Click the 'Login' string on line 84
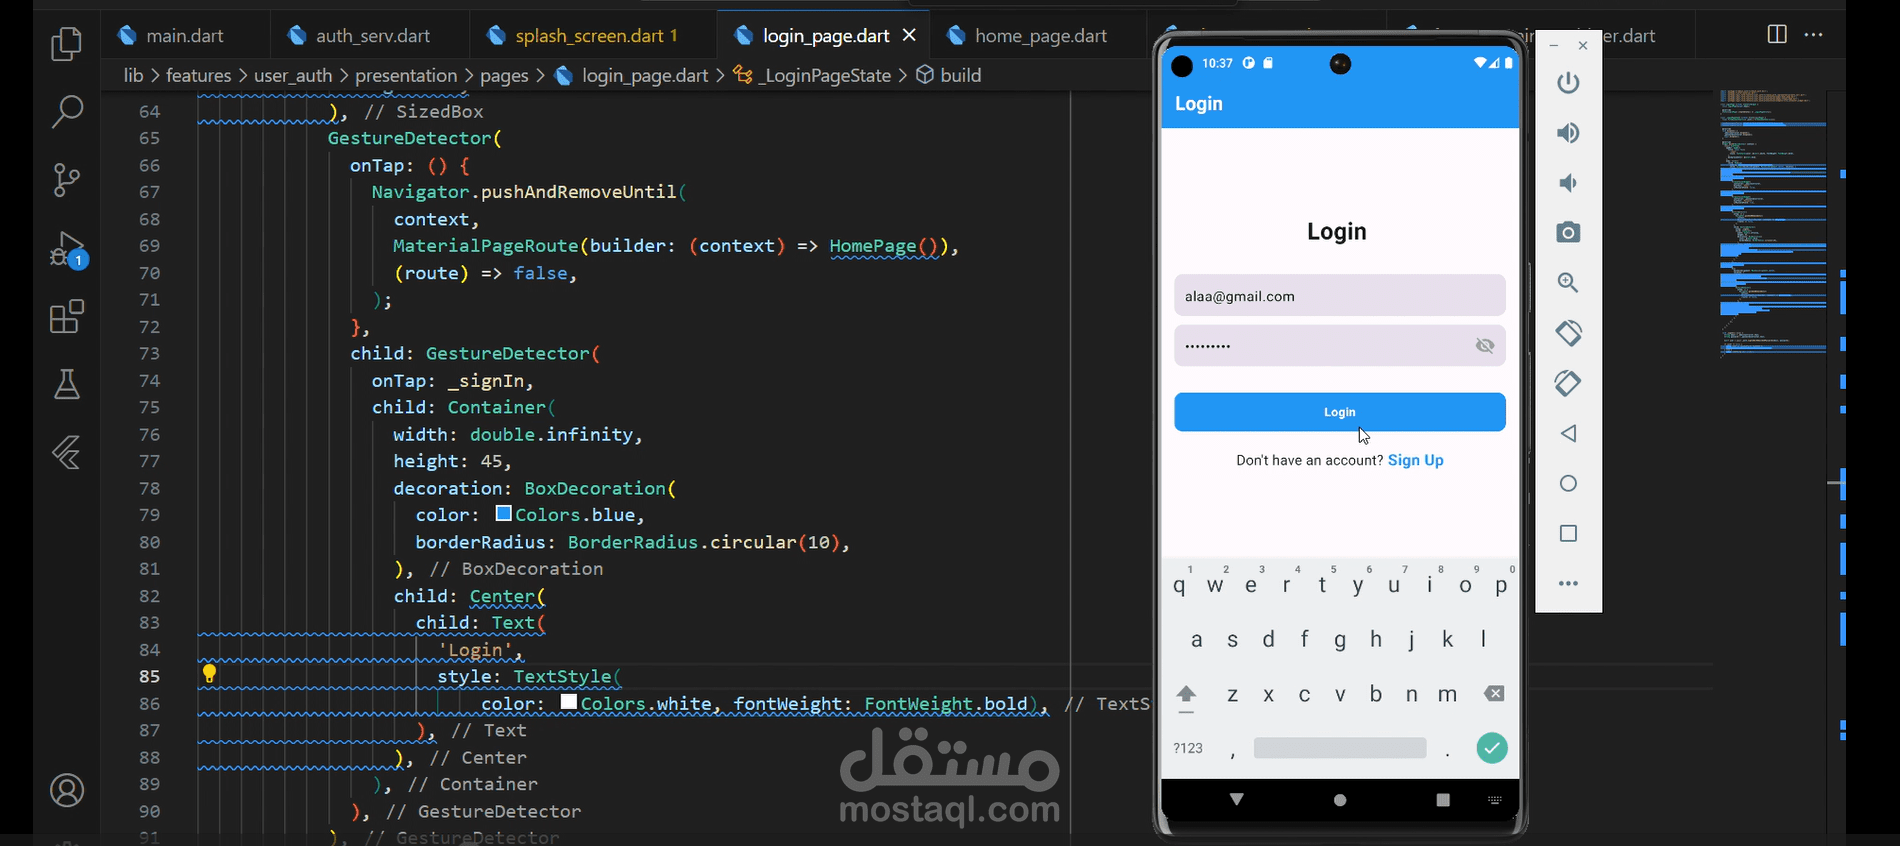Image resolution: width=1900 pixels, height=846 pixels. [476, 650]
